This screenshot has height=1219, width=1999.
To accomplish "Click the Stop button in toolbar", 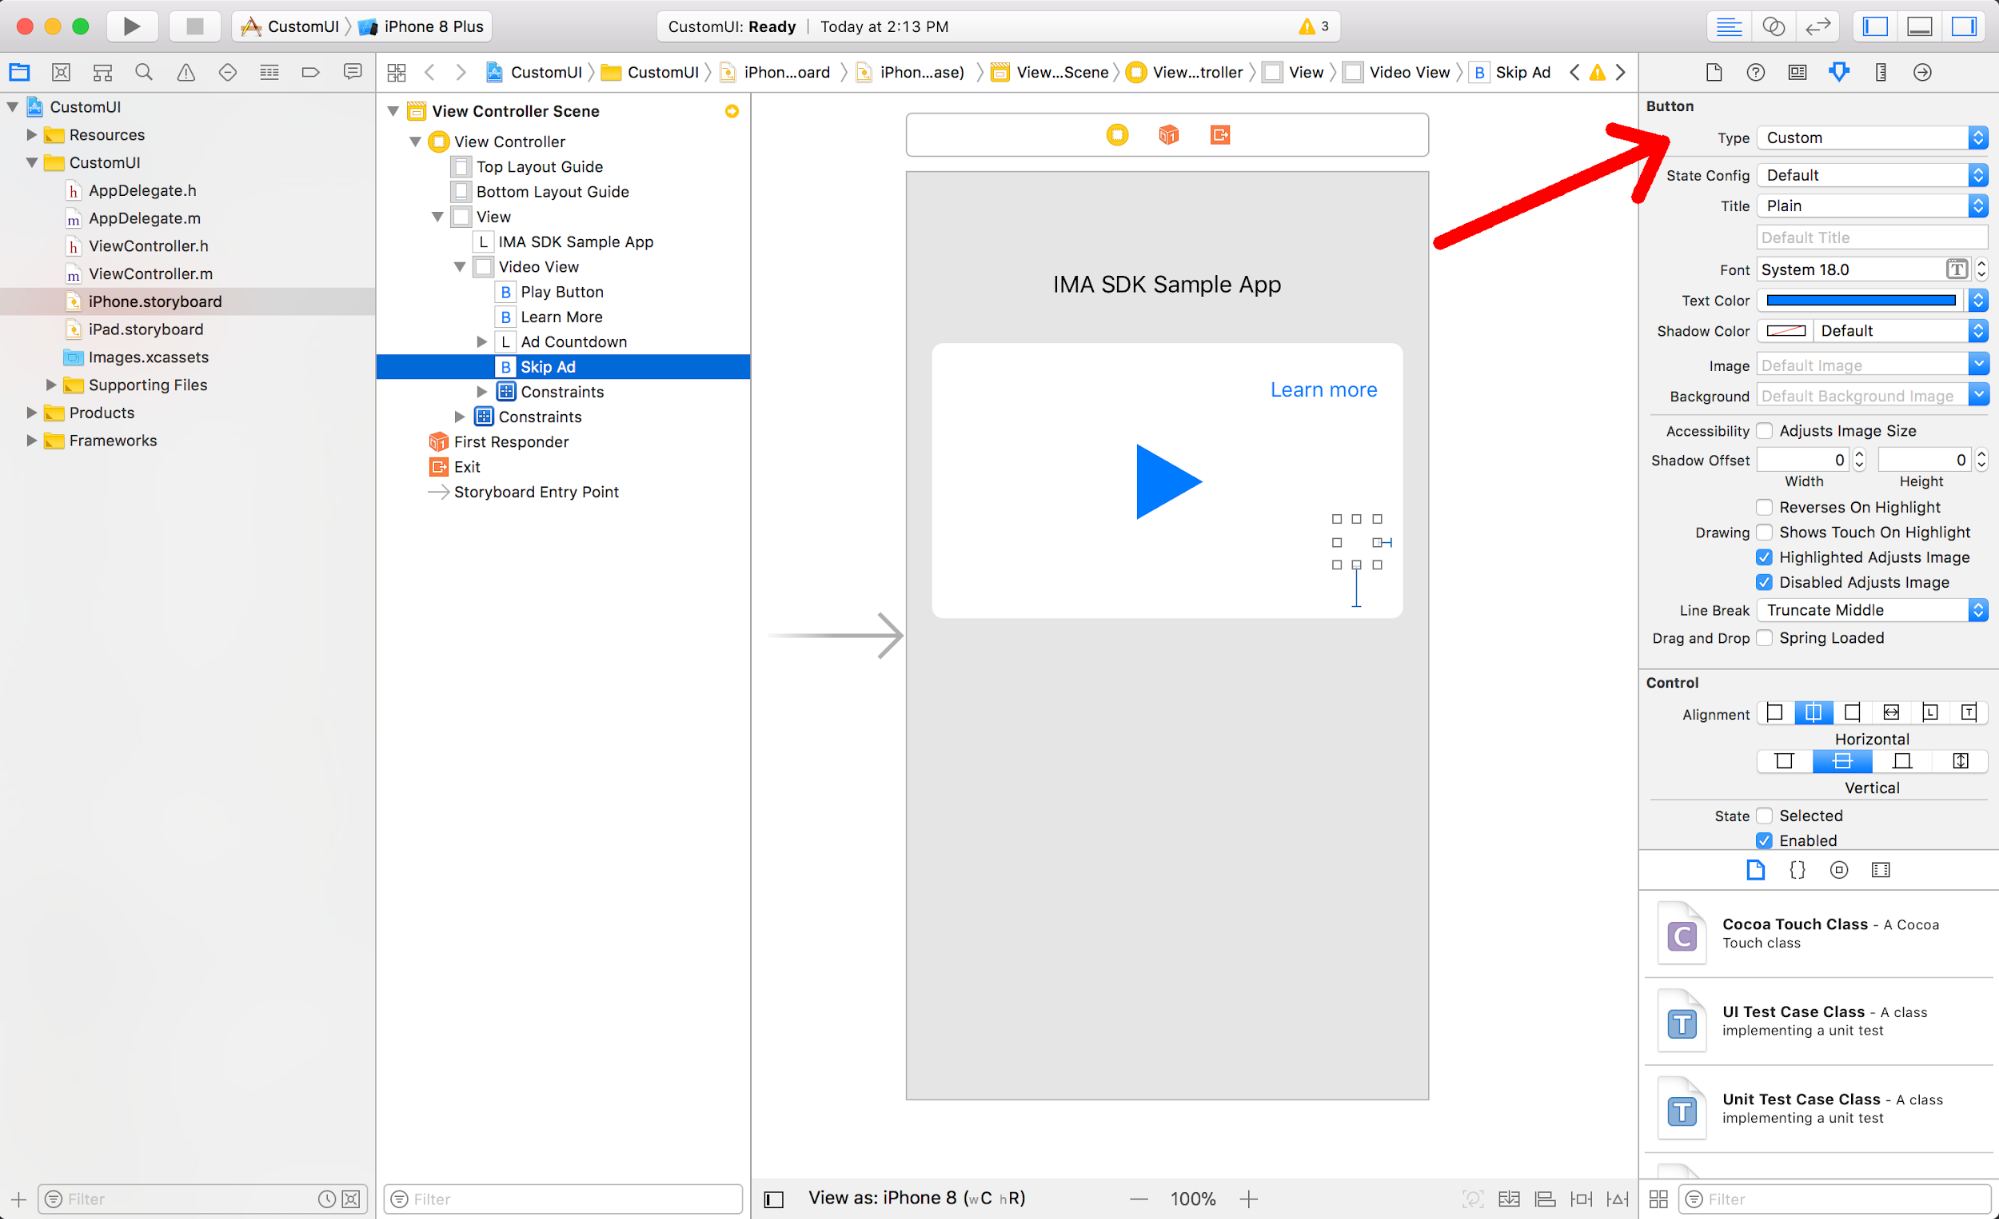I will click(x=194, y=26).
